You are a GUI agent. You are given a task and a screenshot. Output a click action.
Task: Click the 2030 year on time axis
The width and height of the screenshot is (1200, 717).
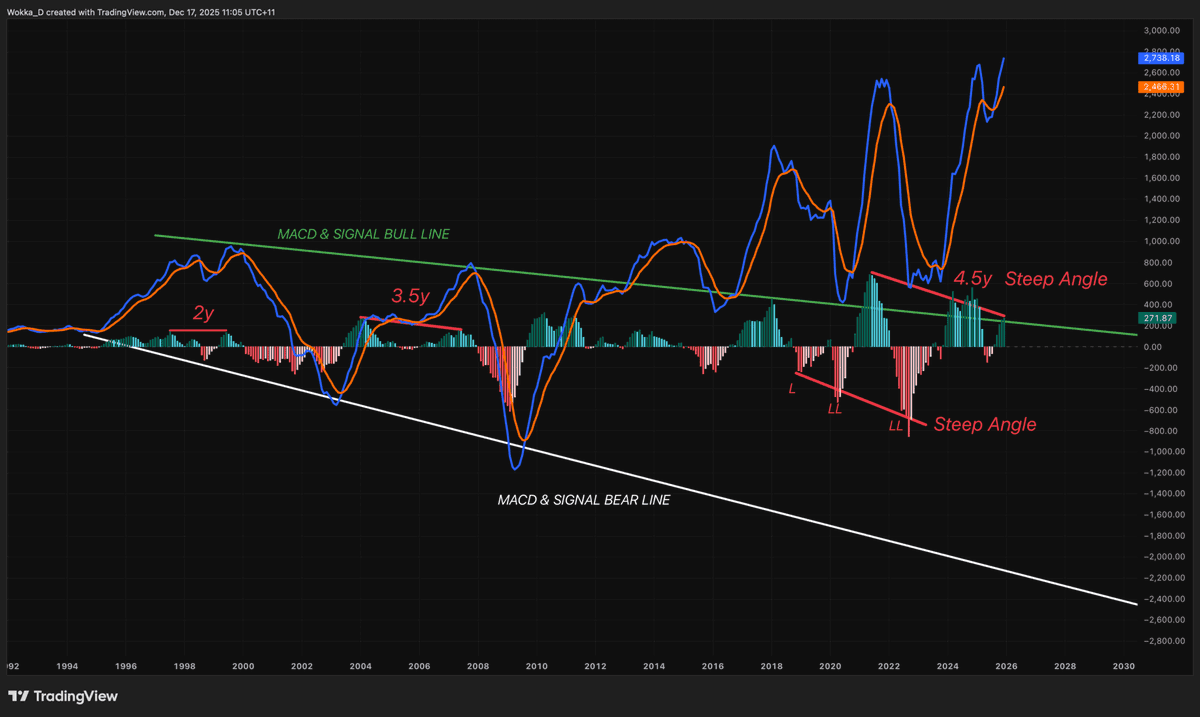(1124, 665)
